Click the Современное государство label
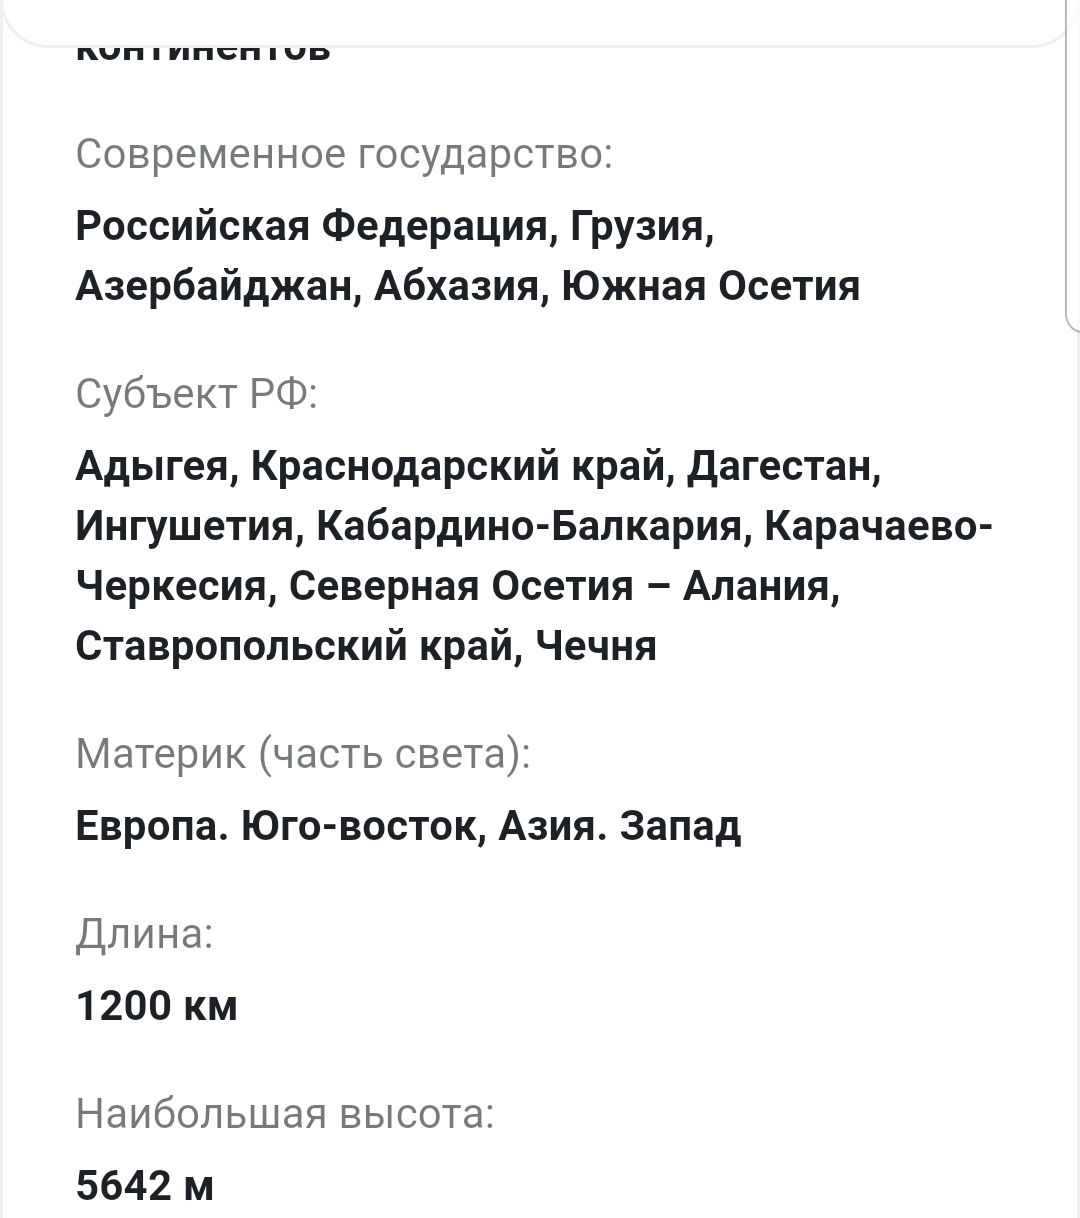1080x1218 pixels. 344,155
